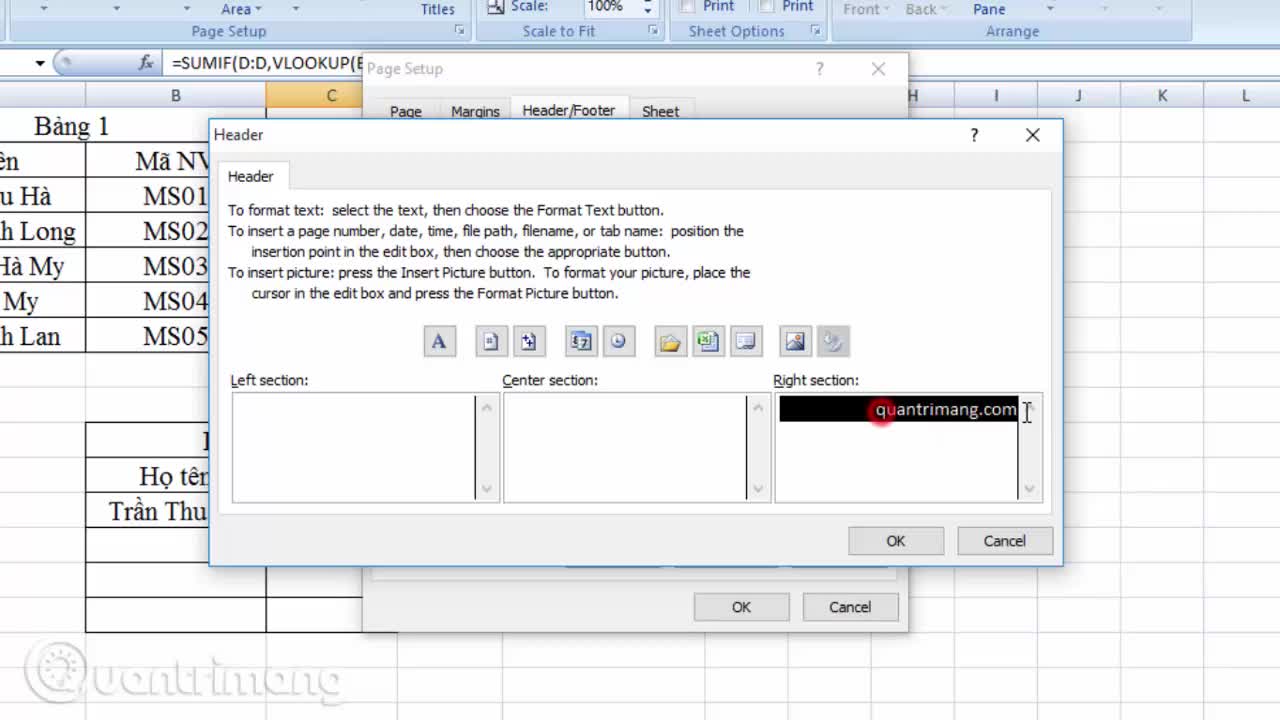Image resolution: width=1280 pixels, height=720 pixels.
Task: Toggle the Headings Print checkbox
Action: coord(766,6)
